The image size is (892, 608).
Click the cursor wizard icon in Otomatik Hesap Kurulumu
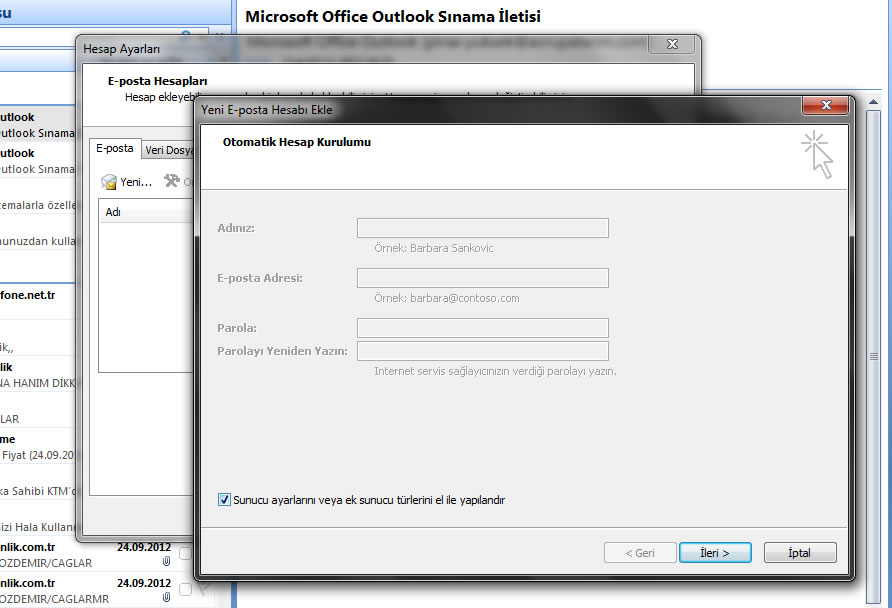coord(818,154)
